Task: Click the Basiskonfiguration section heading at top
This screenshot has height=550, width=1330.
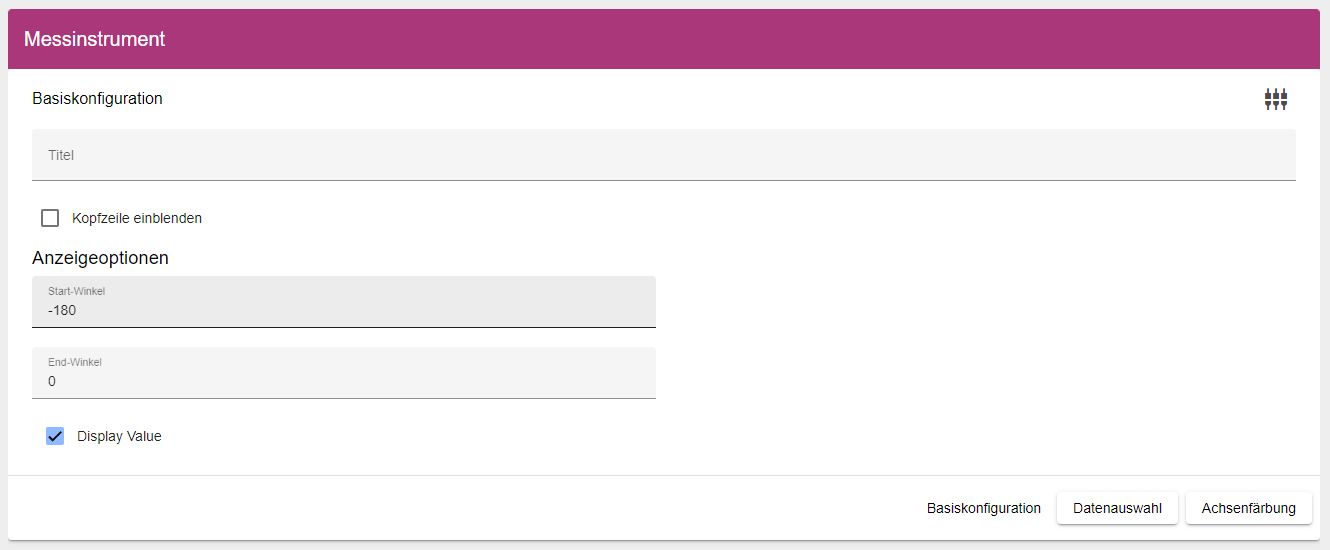Action: [x=97, y=98]
